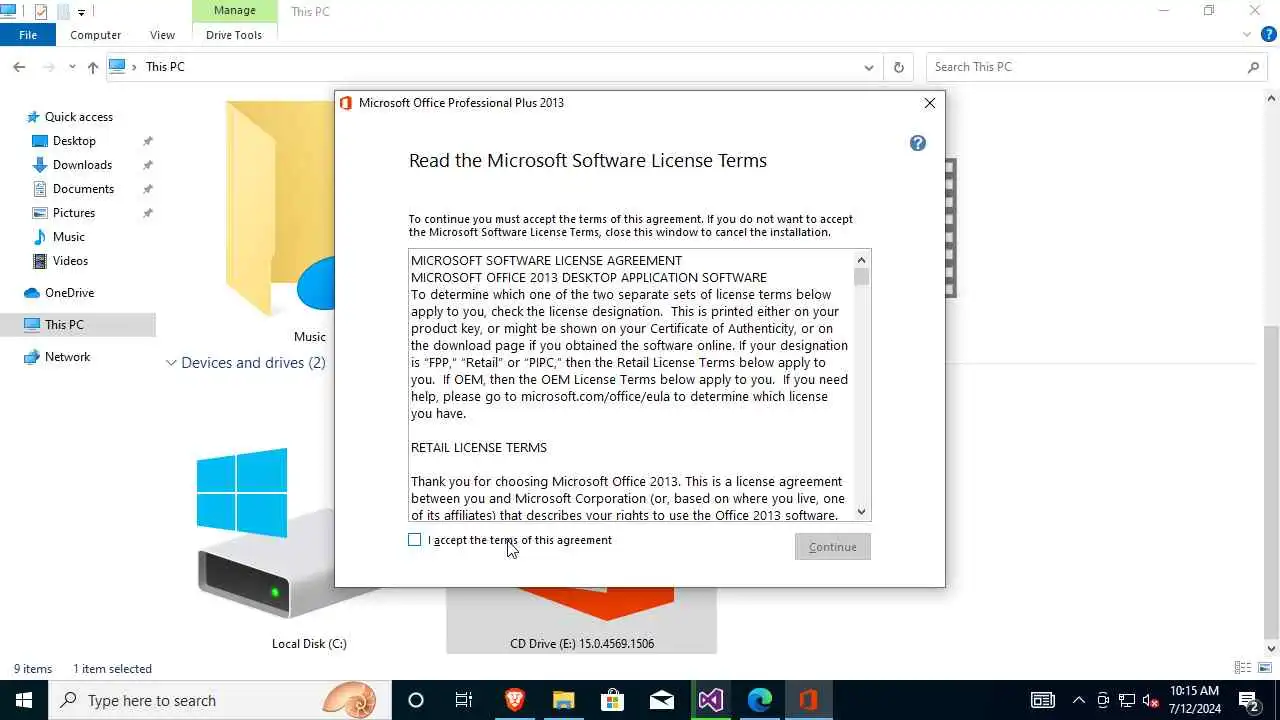Click the Quick Access Toolbar properties icon
The image size is (1280, 720).
(41, 12)
